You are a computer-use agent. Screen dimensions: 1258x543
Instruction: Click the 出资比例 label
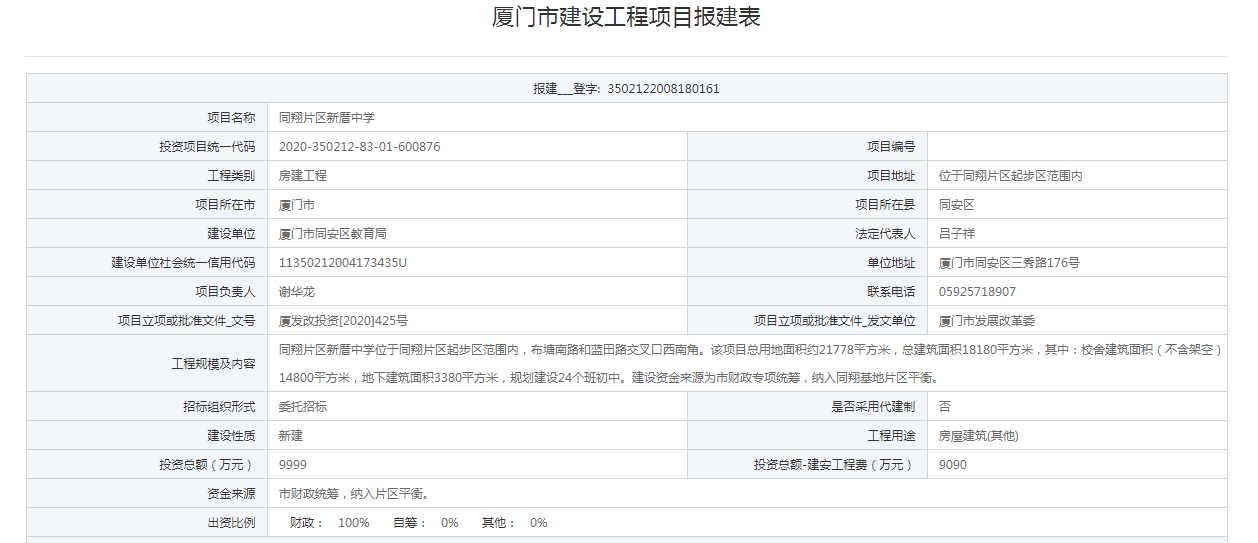pyautogui.click(x=231, y=523)
